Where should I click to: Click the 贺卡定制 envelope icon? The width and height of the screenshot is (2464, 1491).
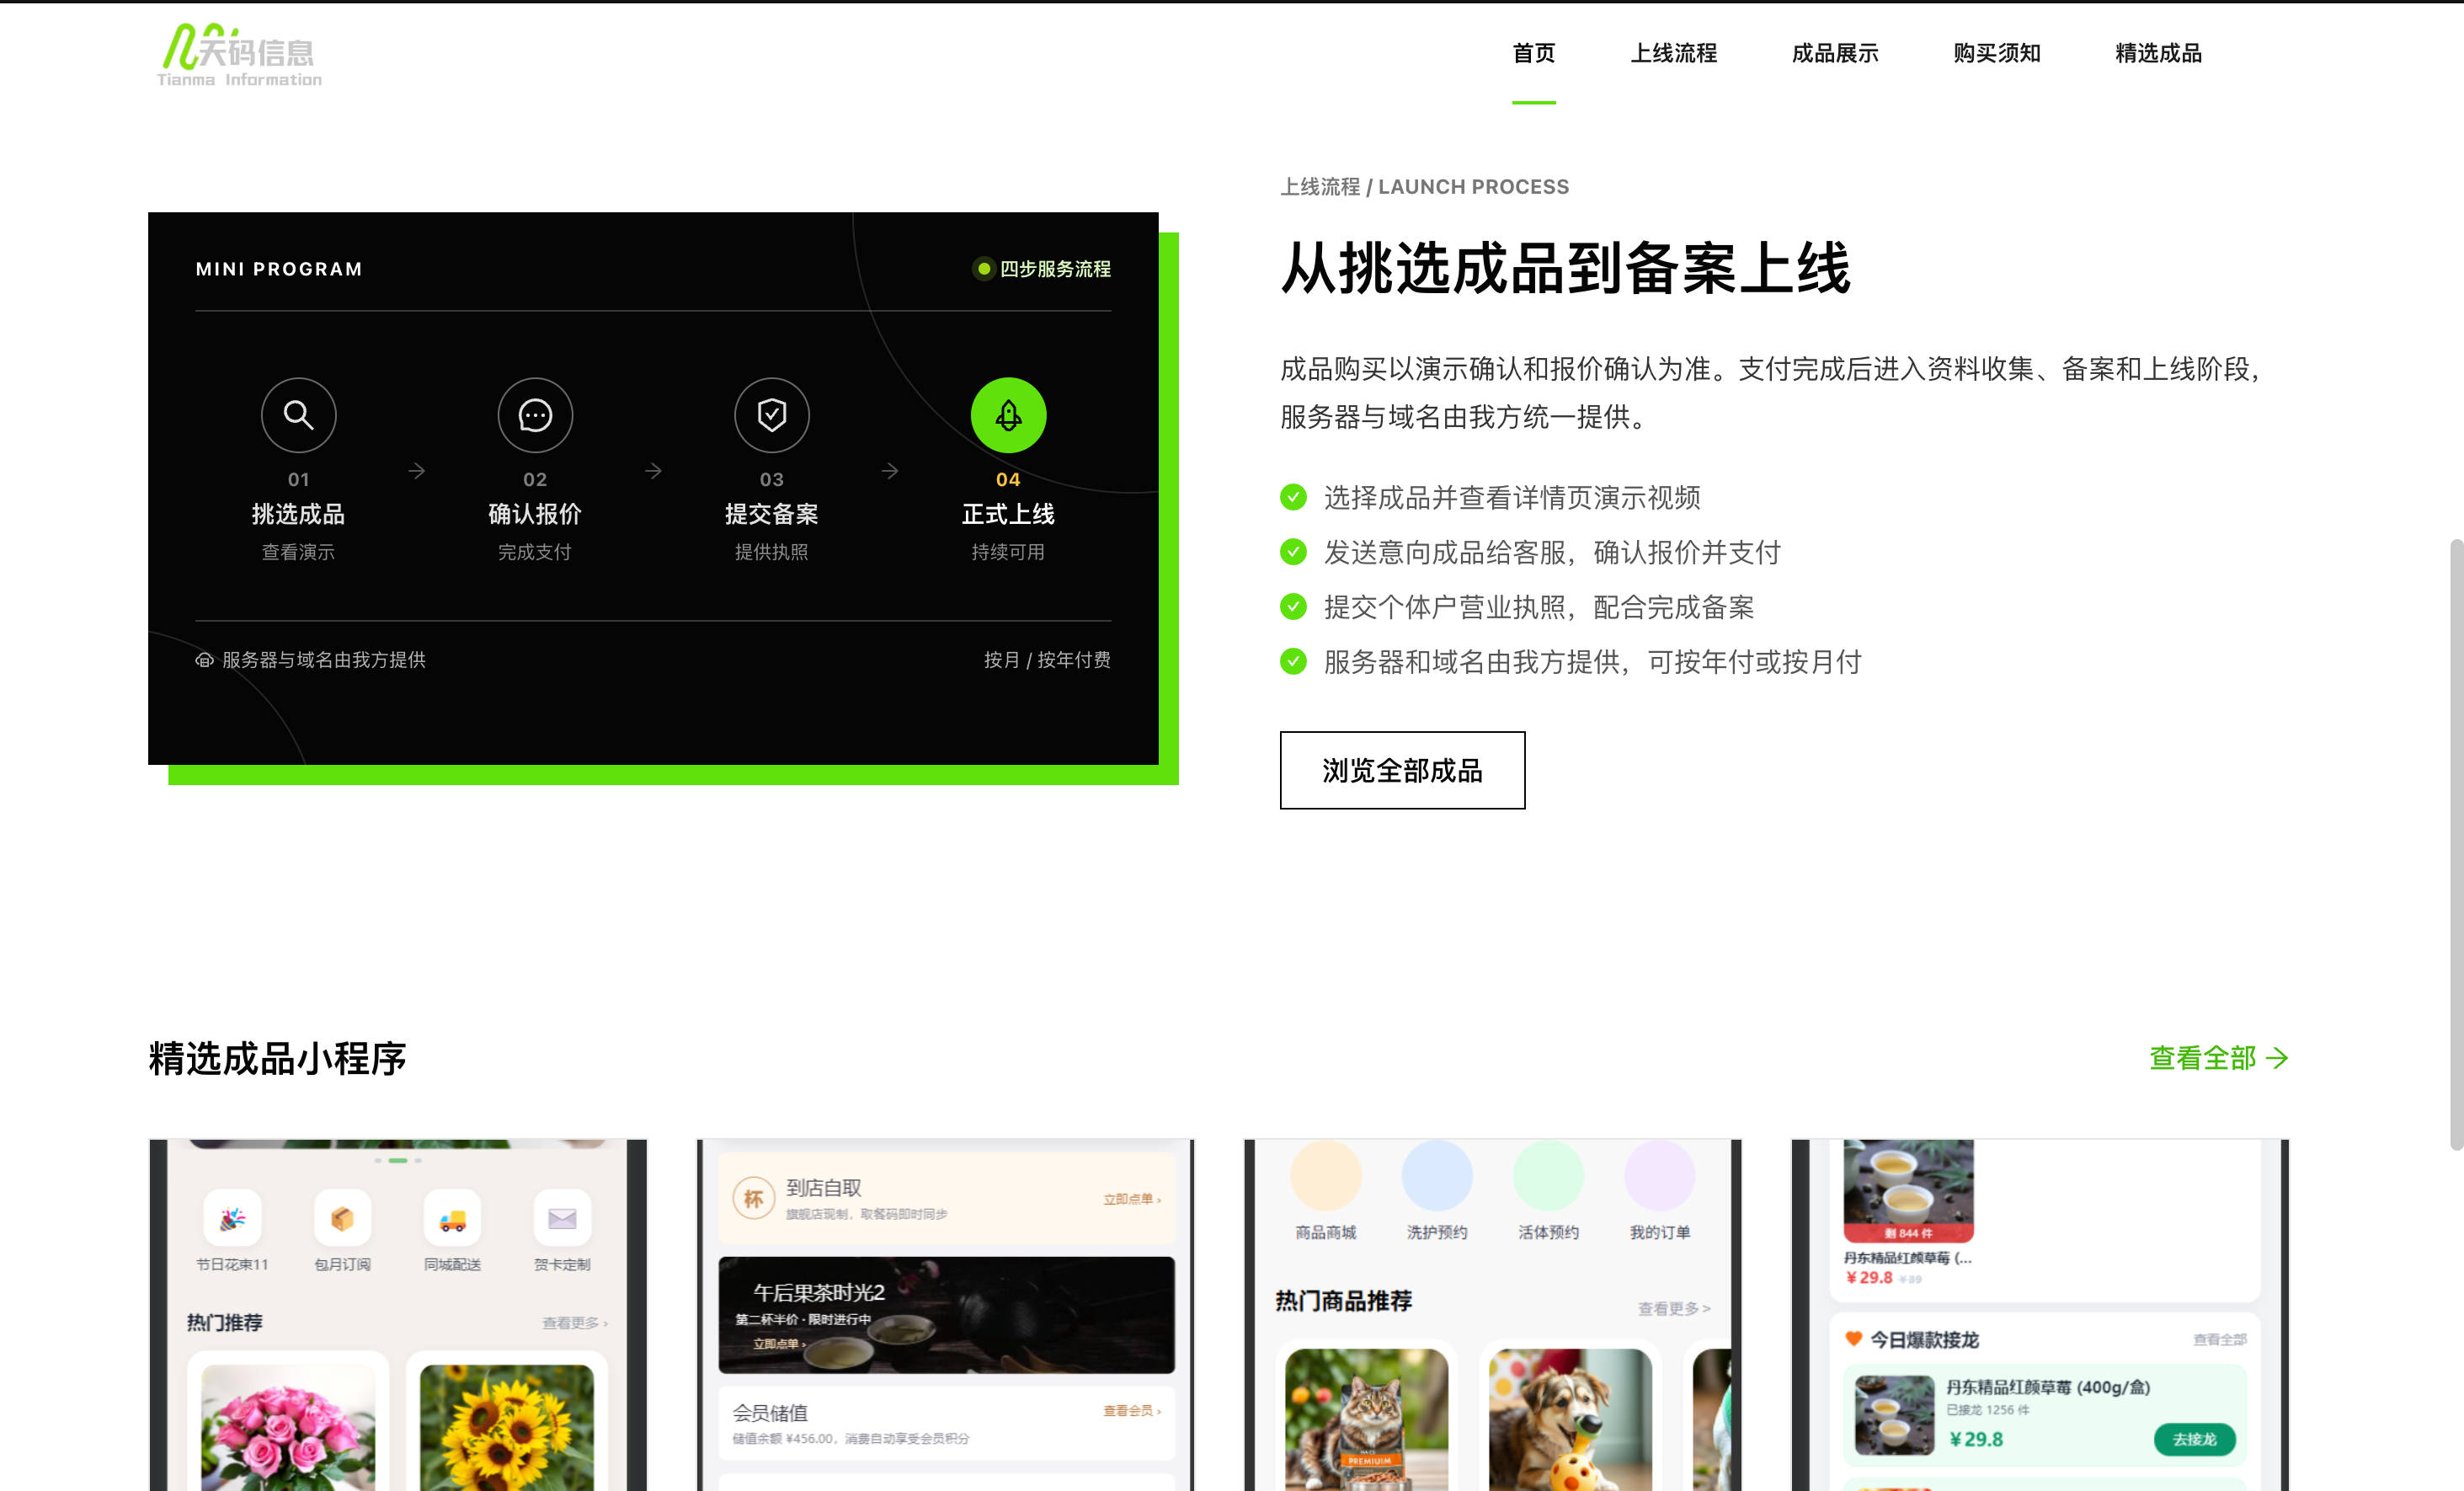click(x=562, y=1218)
